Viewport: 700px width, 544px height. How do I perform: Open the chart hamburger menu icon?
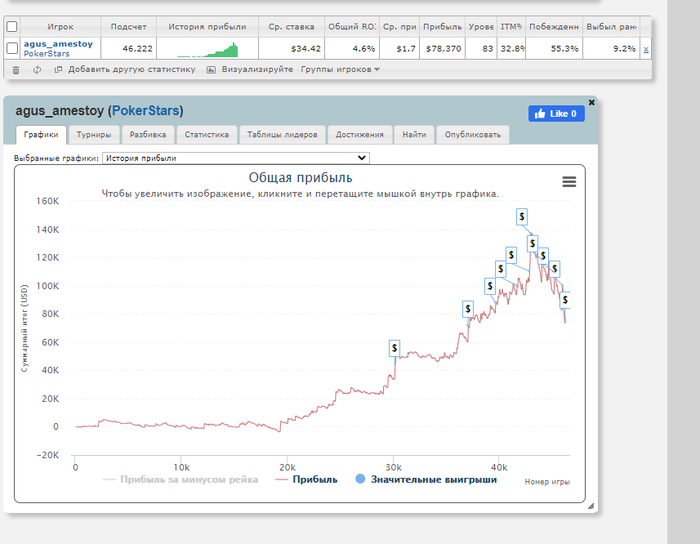click(x=569, y=182)
